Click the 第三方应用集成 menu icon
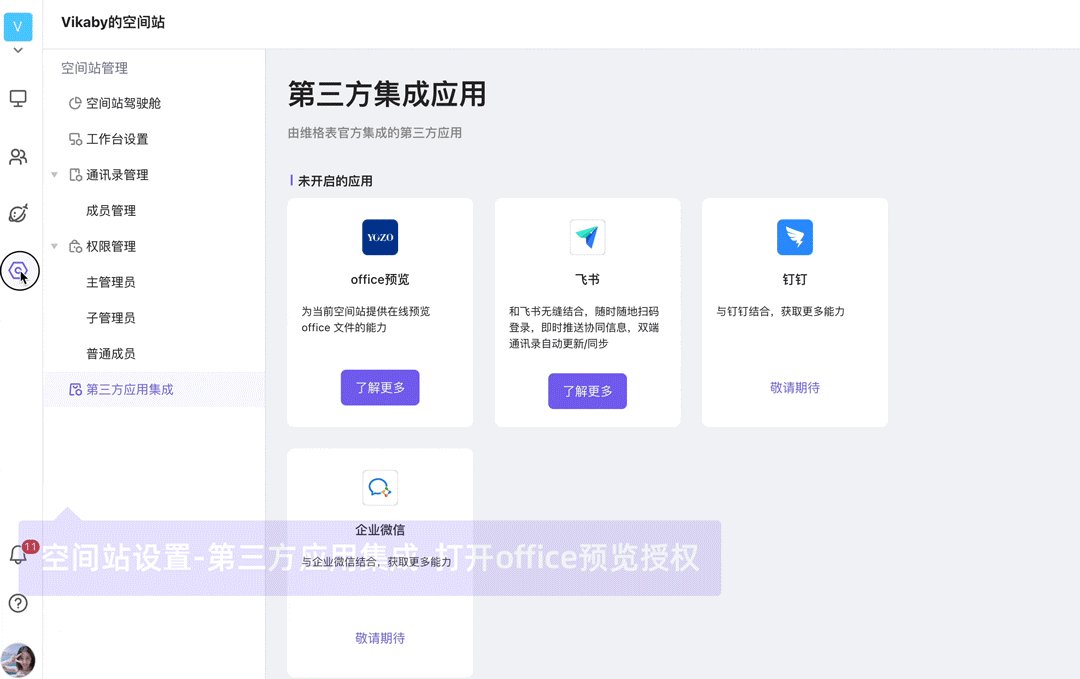This screenshot has width=1080, height=679. (75, 390)
